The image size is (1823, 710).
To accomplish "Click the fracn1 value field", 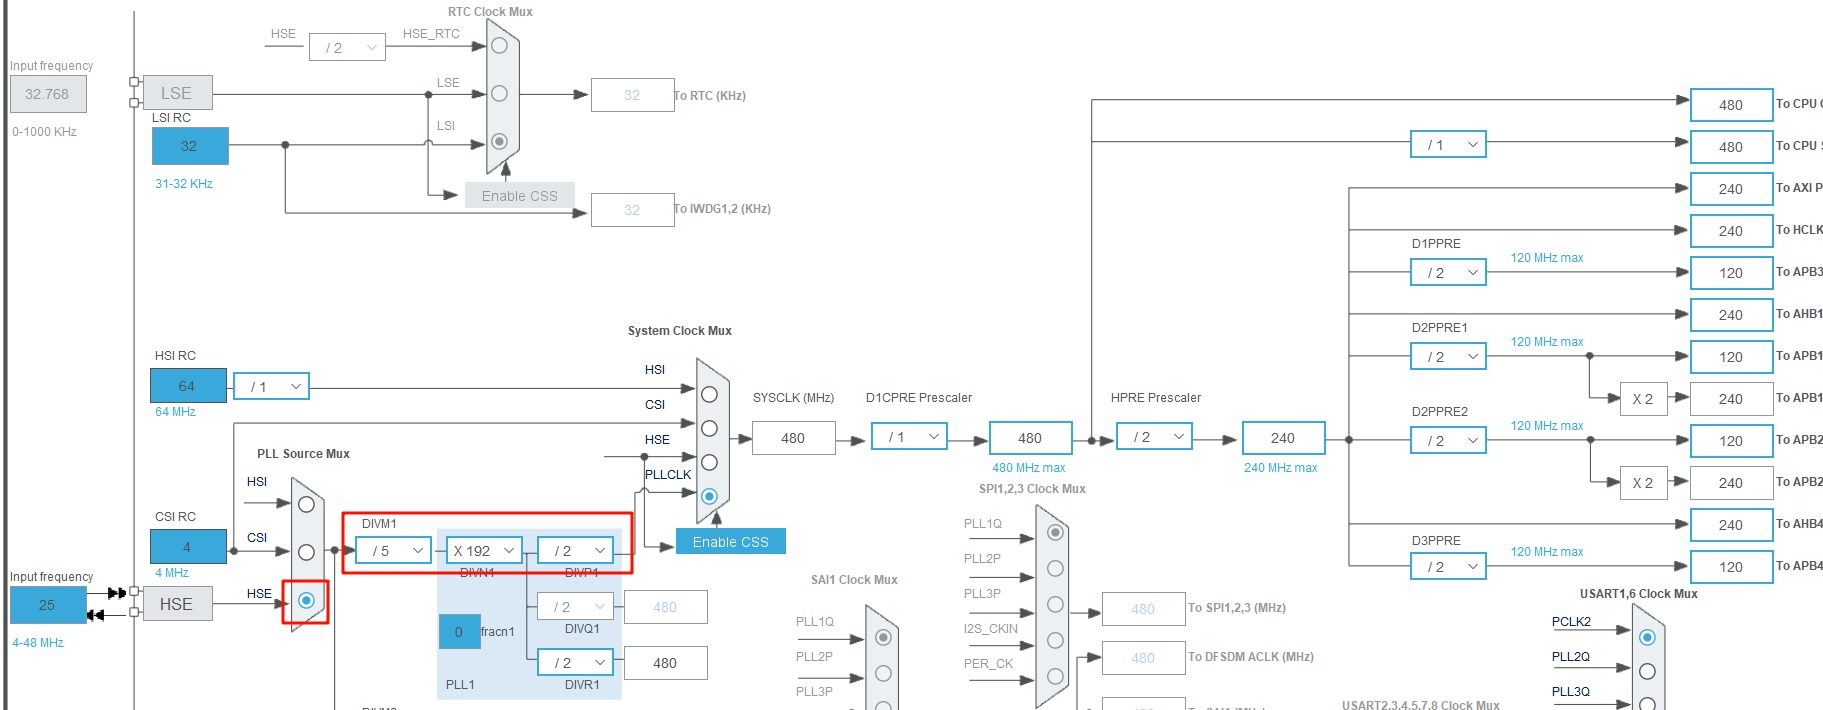I will point(459,632).
